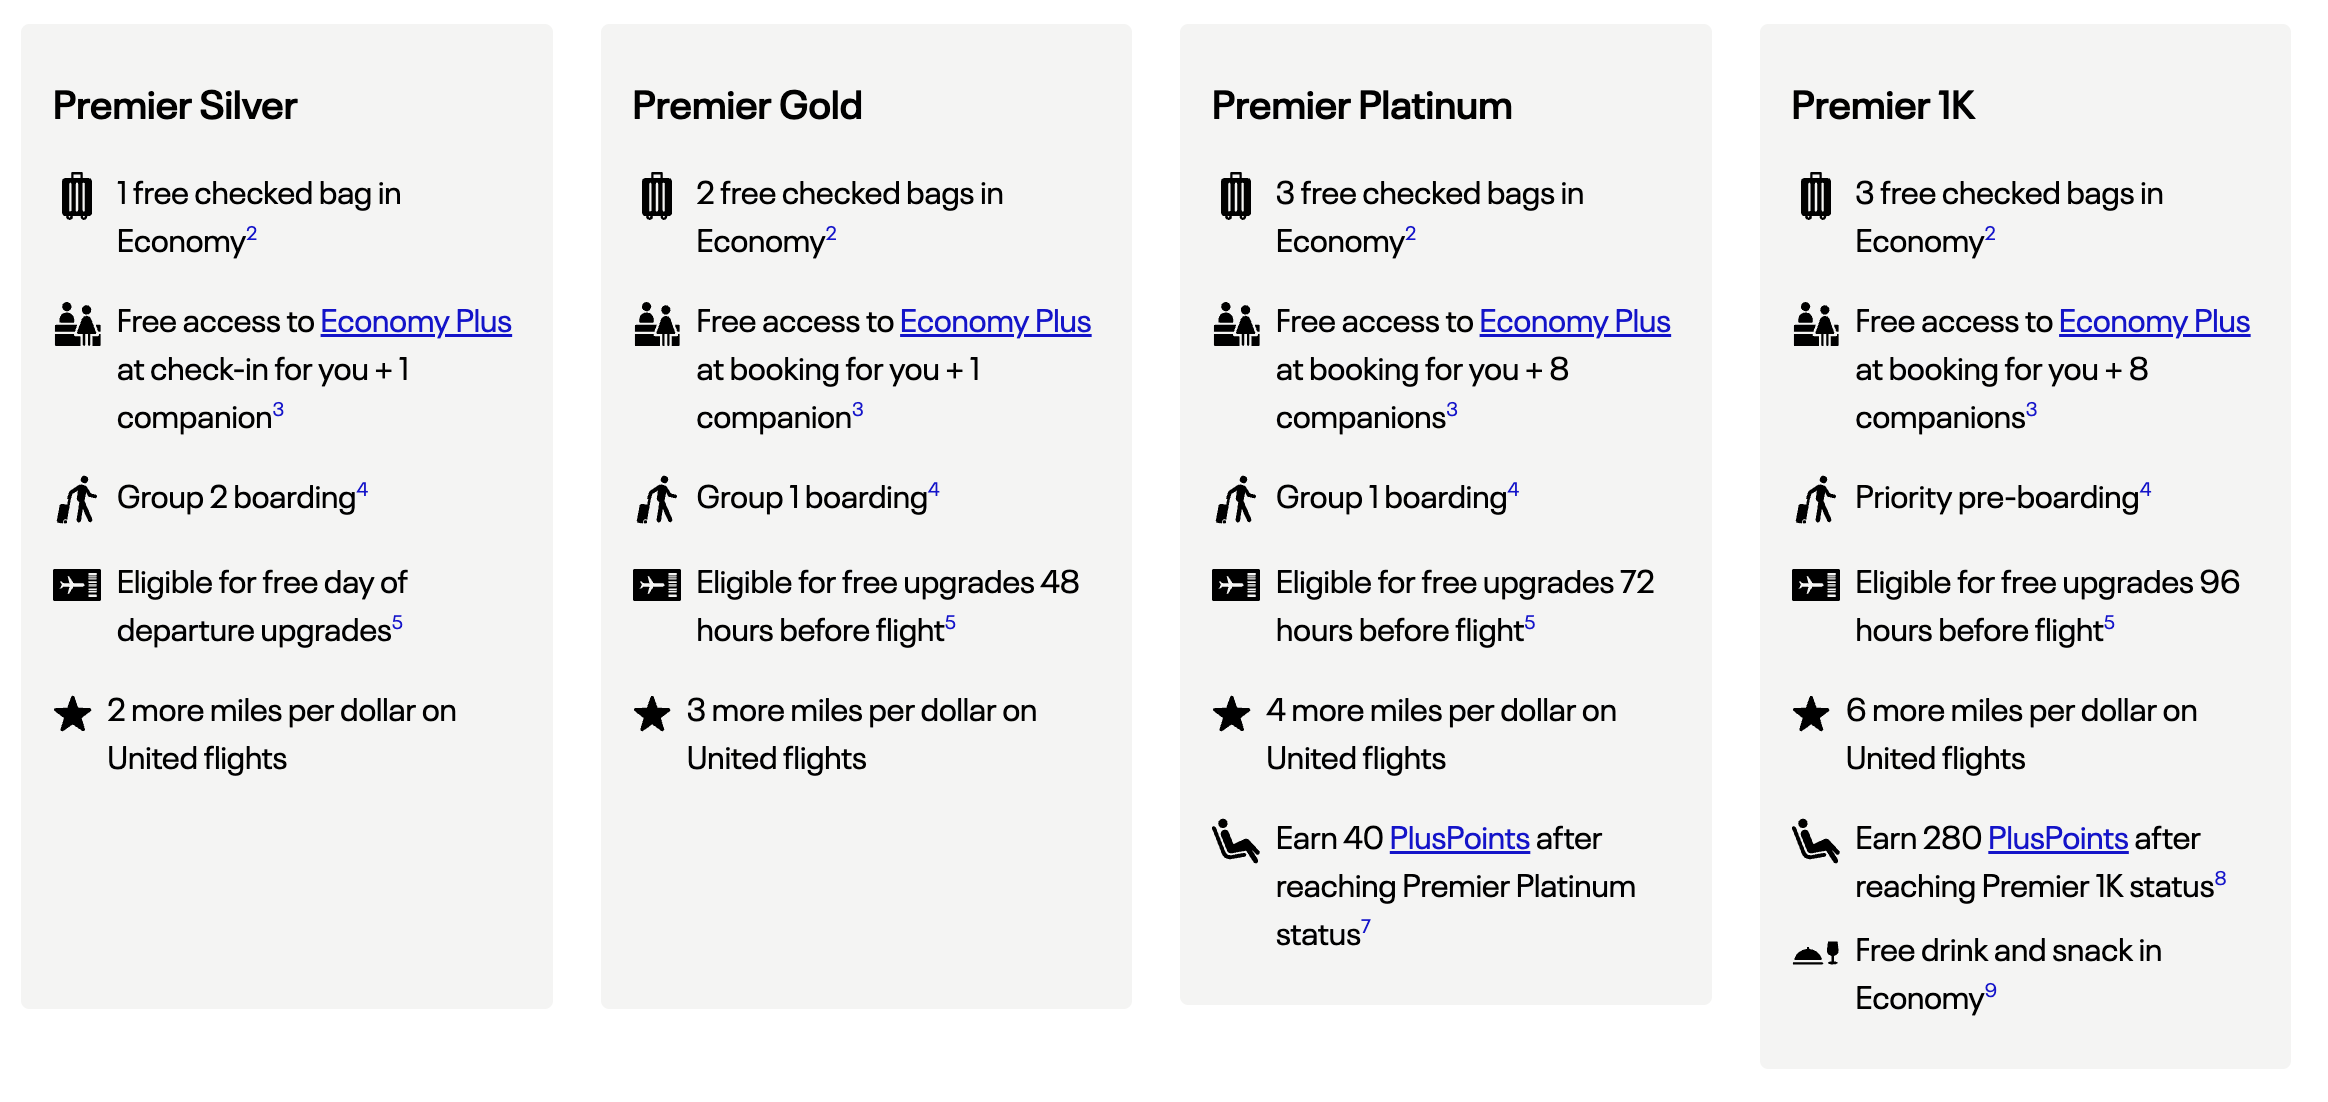Open Economy Plus link in Premier 1K
This screenshot has width=2328, height=1102.
tap(2154, 322)
